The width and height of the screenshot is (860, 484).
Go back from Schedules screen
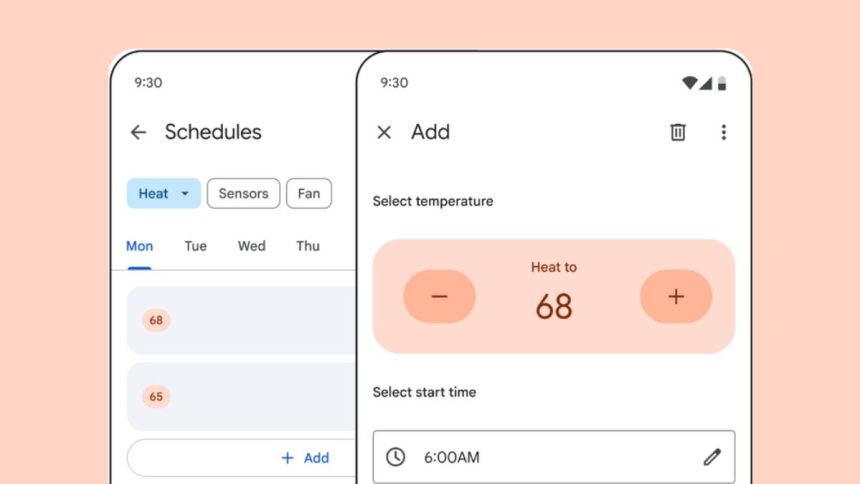click(x=139, y=132)
